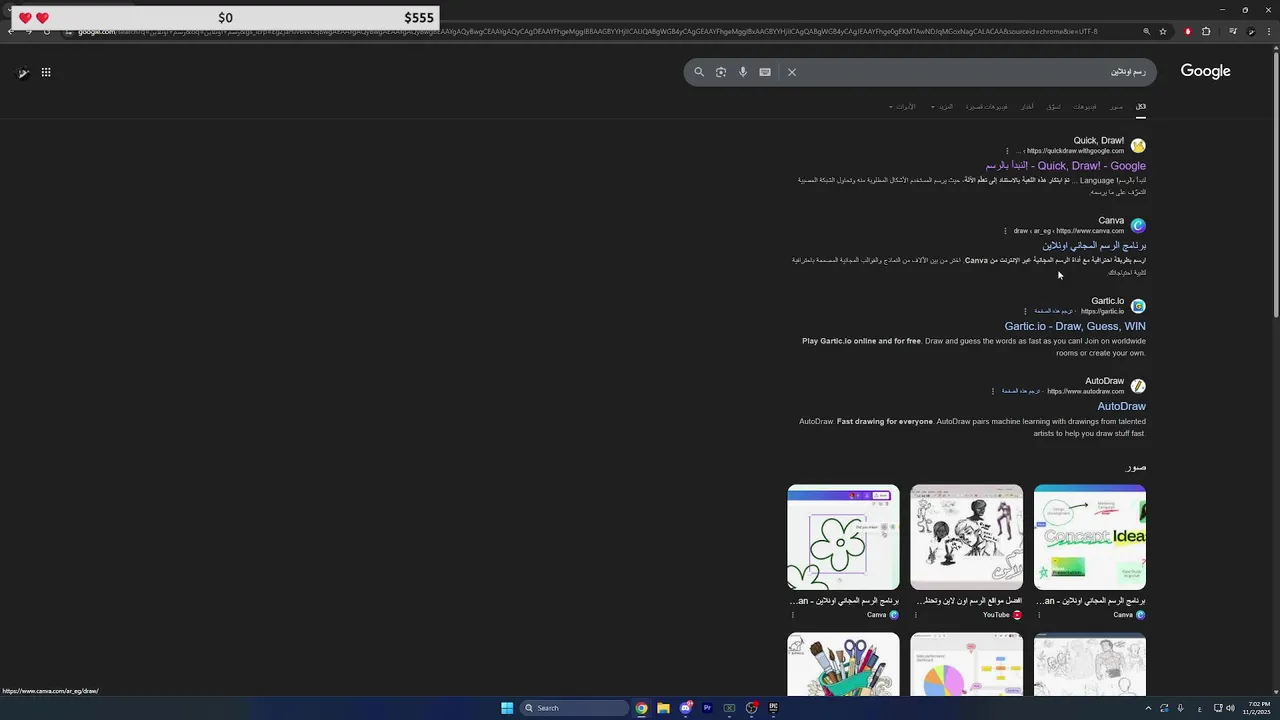Open Google Lens image search icon
1280x720 pixels.
tap(721, 72)
